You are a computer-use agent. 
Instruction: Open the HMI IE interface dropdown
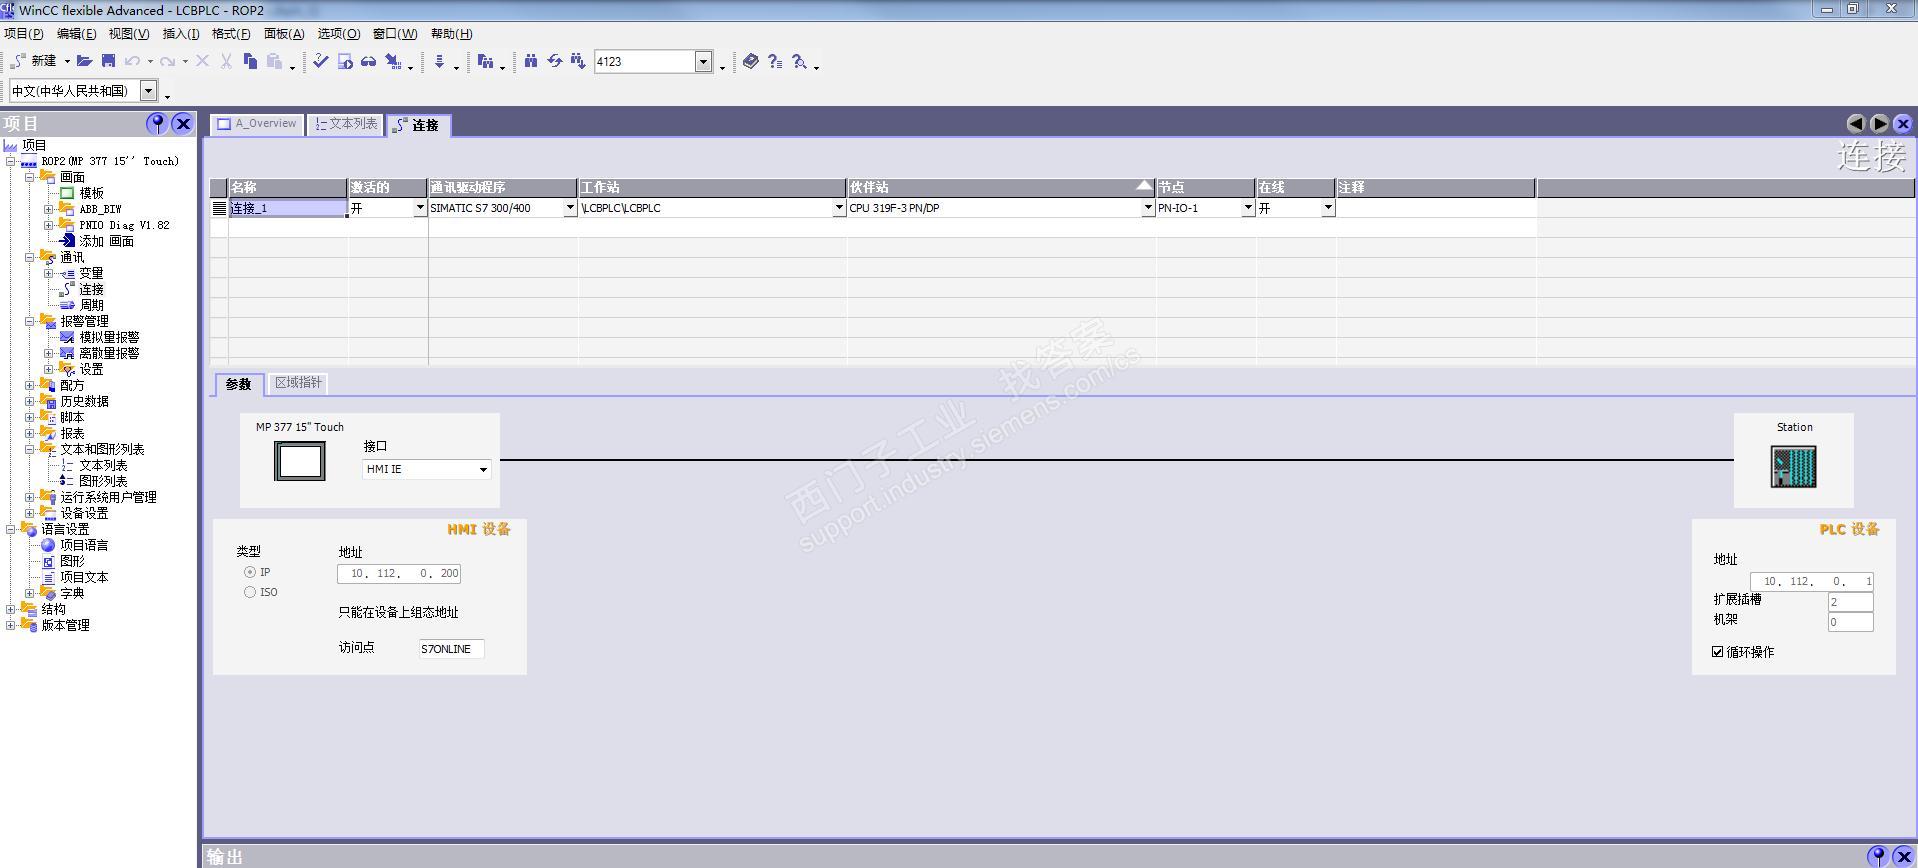click(483, 469)
